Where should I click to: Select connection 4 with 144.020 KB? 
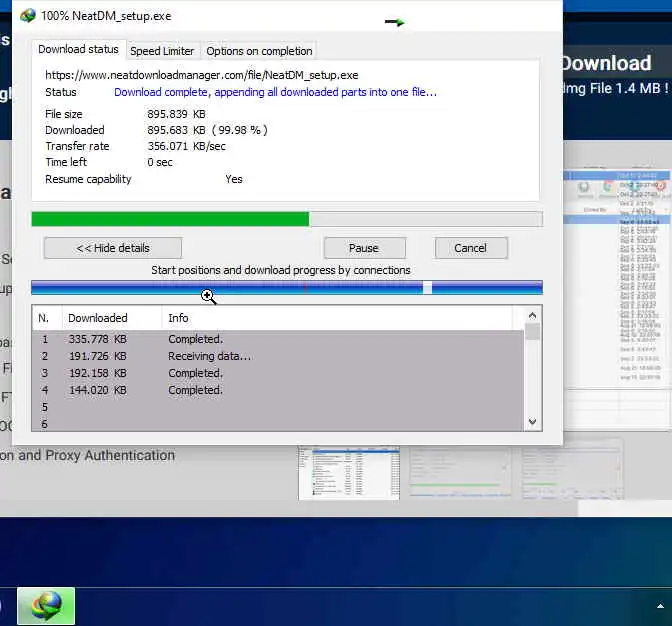(x=278, y=390)
